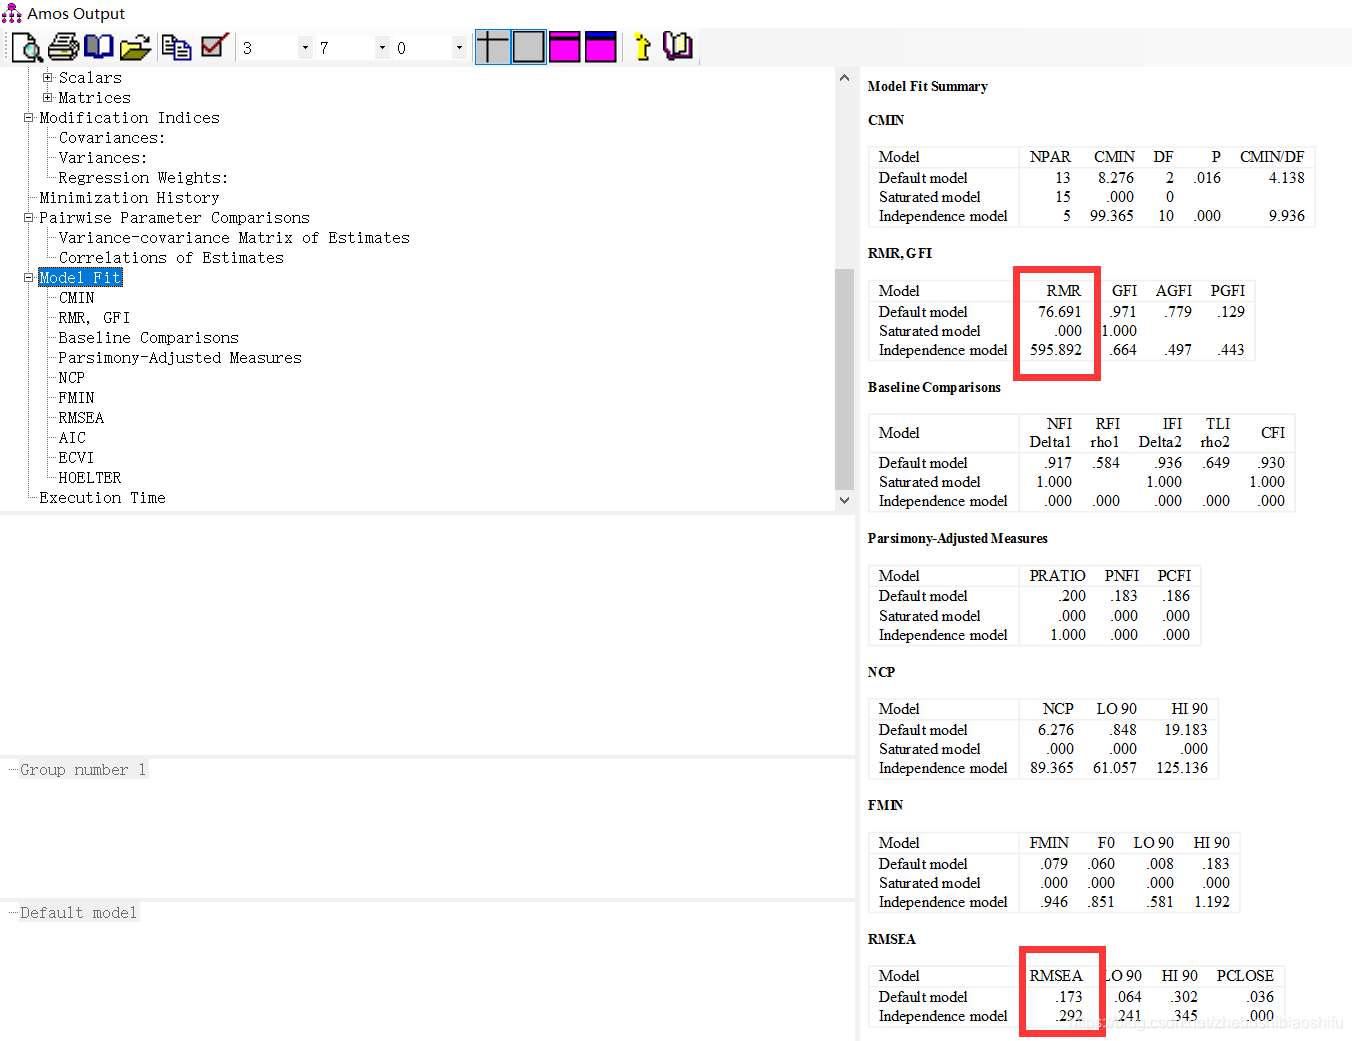The height and width of the screenshot is (1041, 1352).
Task: Click the PCLOSE column header
Action: pyautogui.click(x=1244, y=976)
